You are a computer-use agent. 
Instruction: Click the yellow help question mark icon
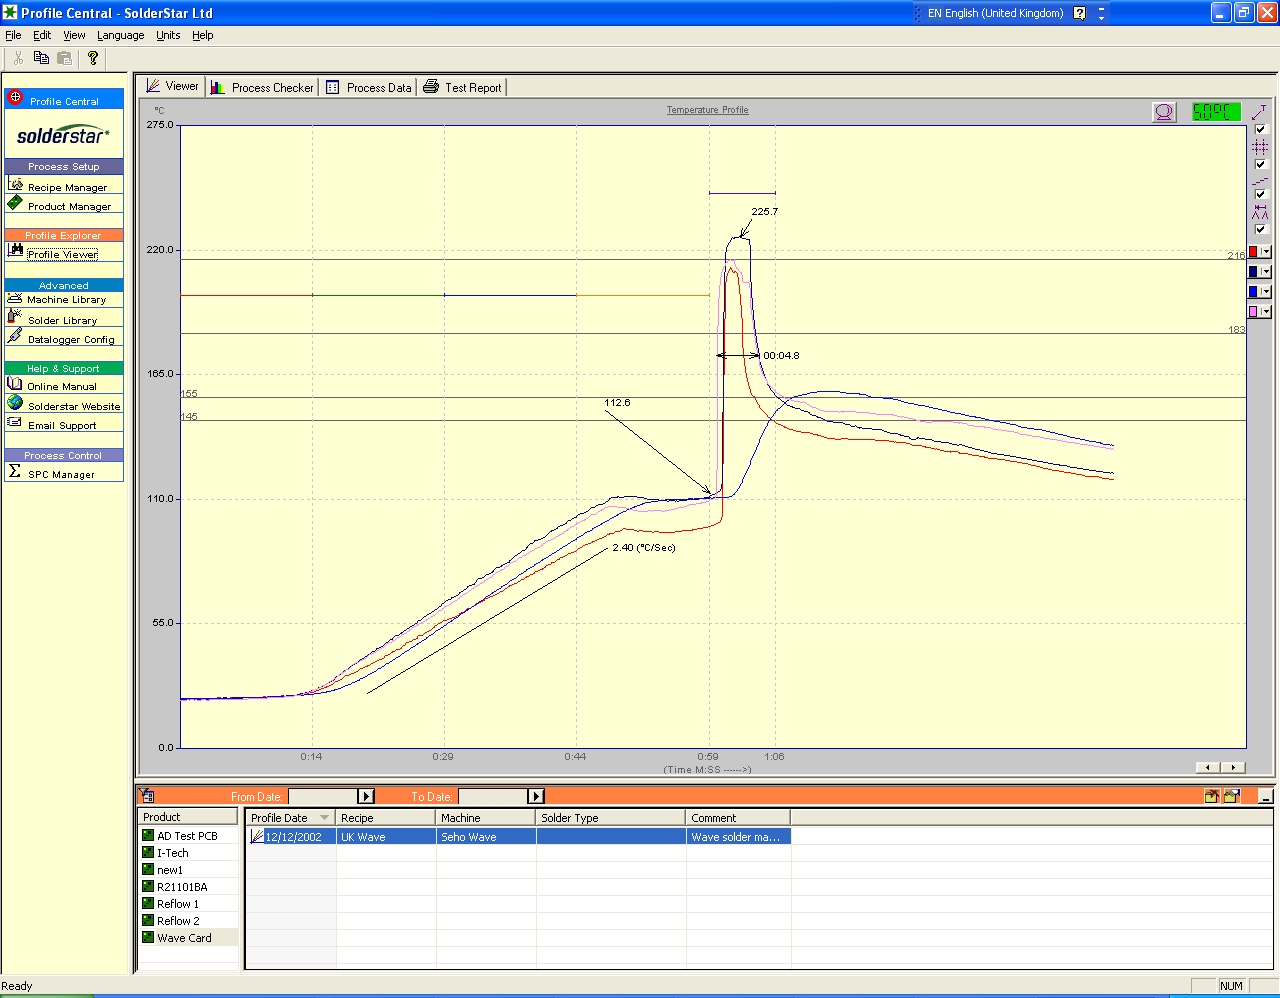[93, 58]
